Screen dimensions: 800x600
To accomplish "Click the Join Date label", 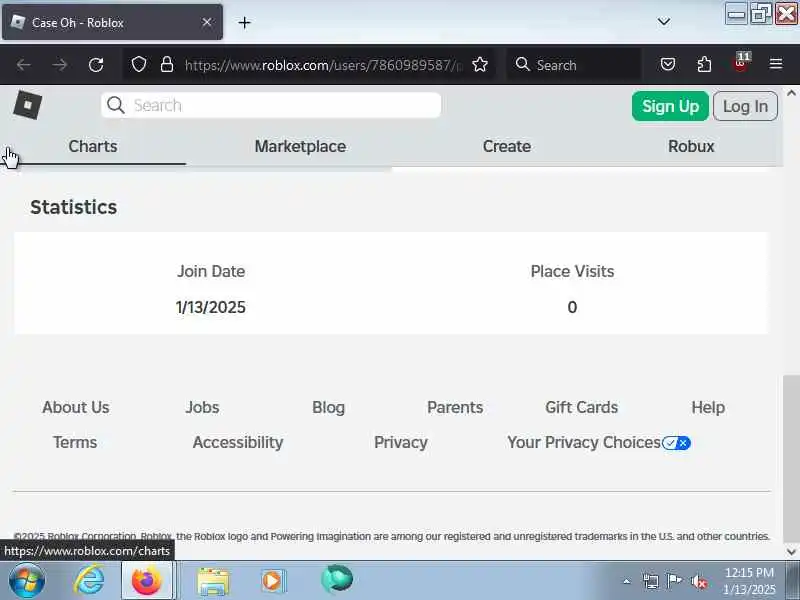I will pyautogui.click(x=211, y=271).
